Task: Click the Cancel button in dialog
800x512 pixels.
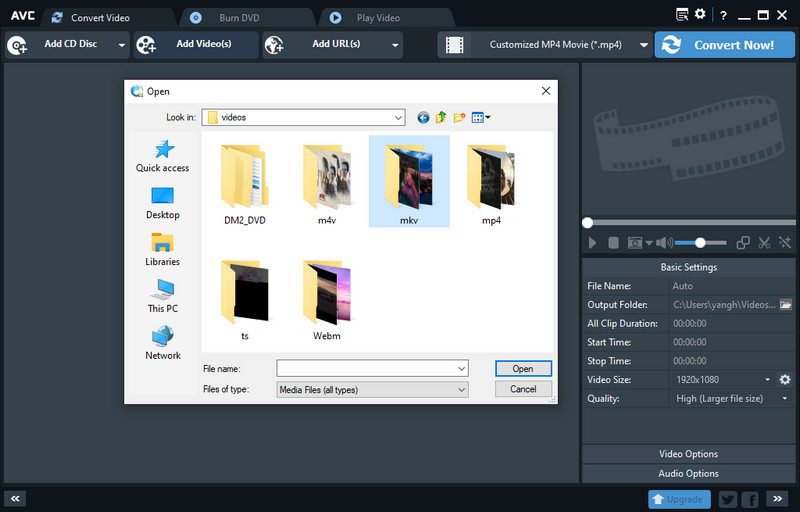Action: [523, 389]
